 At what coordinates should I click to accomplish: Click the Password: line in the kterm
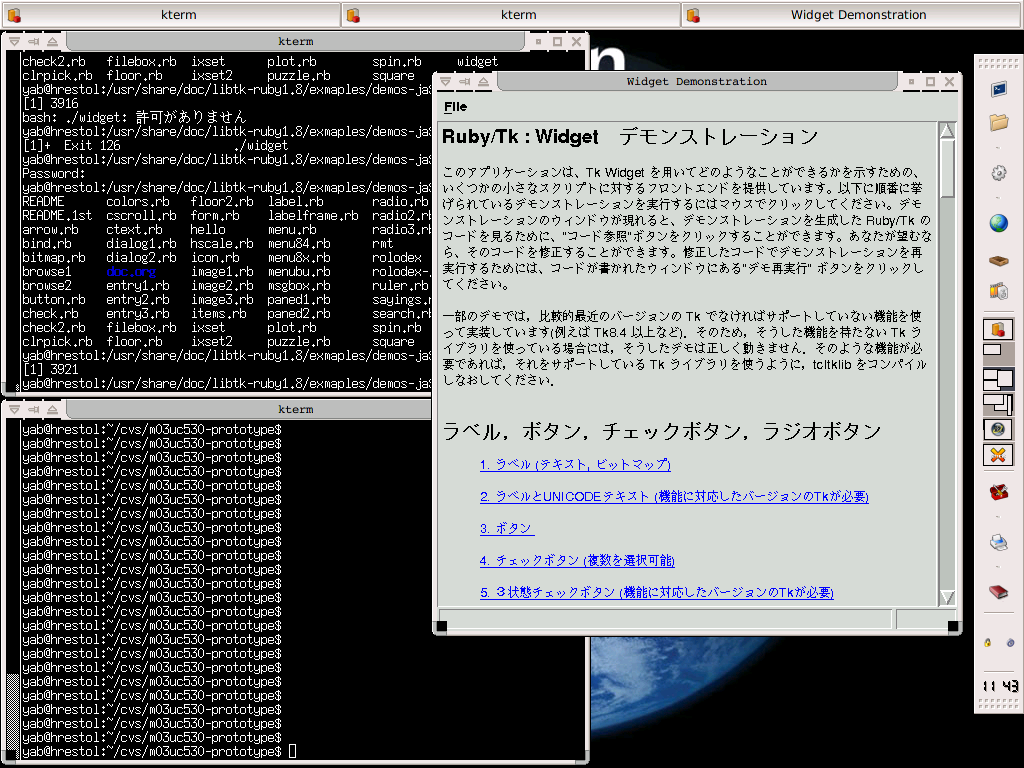tap(54, 174)
